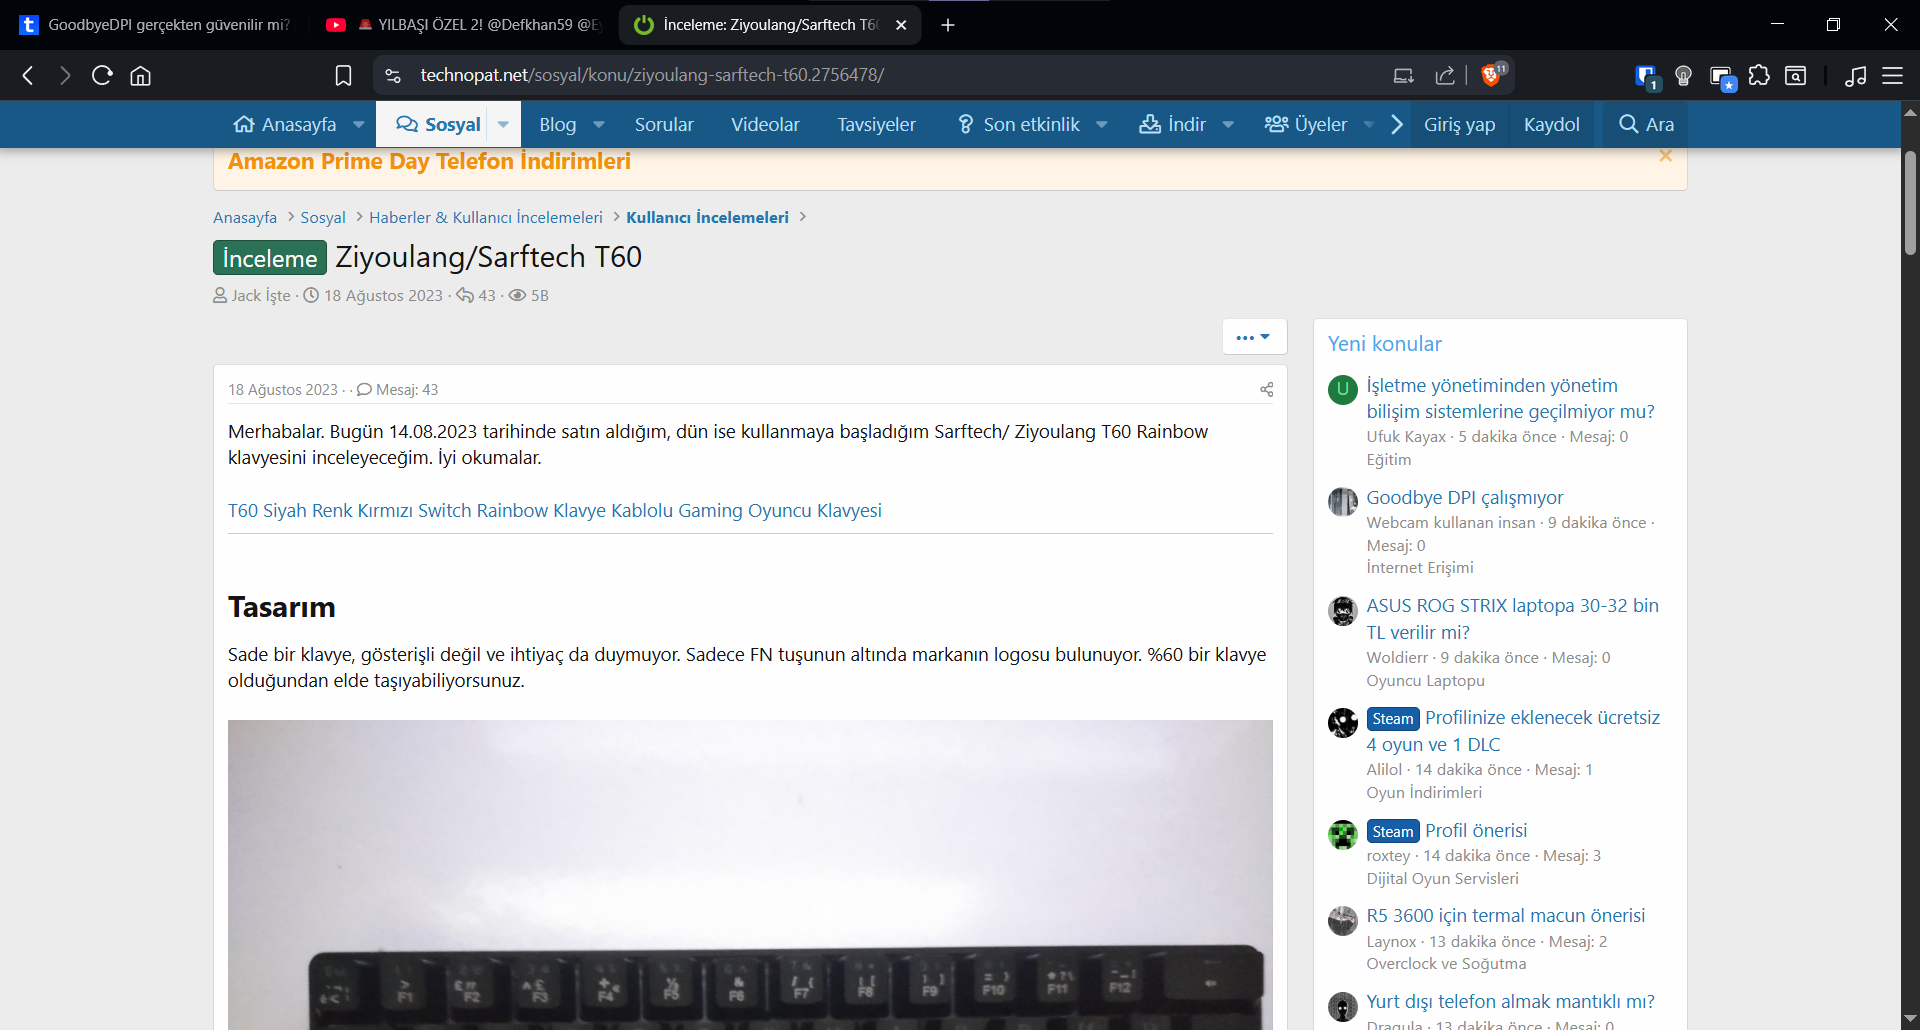Click the Kaydol register button

(1552, 124)
